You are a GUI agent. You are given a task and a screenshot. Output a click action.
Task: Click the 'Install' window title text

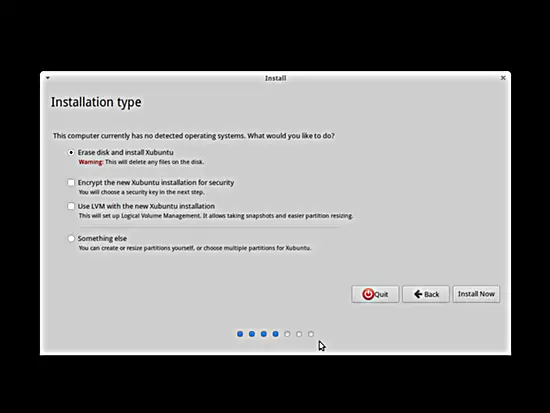coord(275,78)
